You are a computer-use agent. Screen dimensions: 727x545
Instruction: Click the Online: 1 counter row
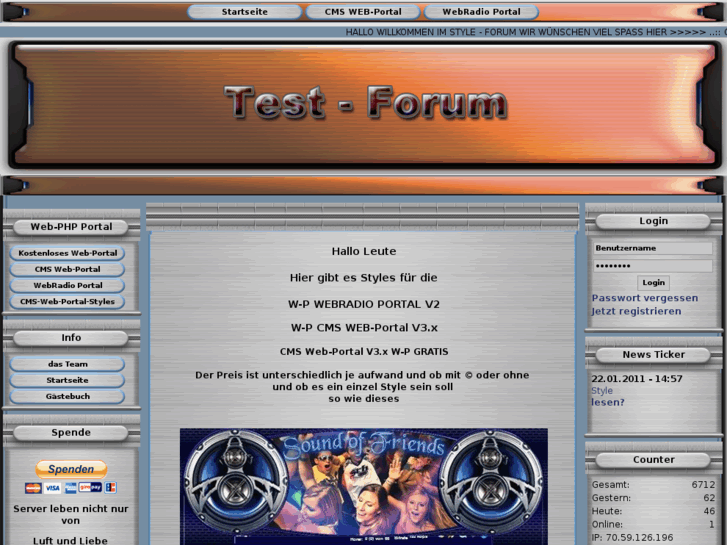tap(653, 525)
